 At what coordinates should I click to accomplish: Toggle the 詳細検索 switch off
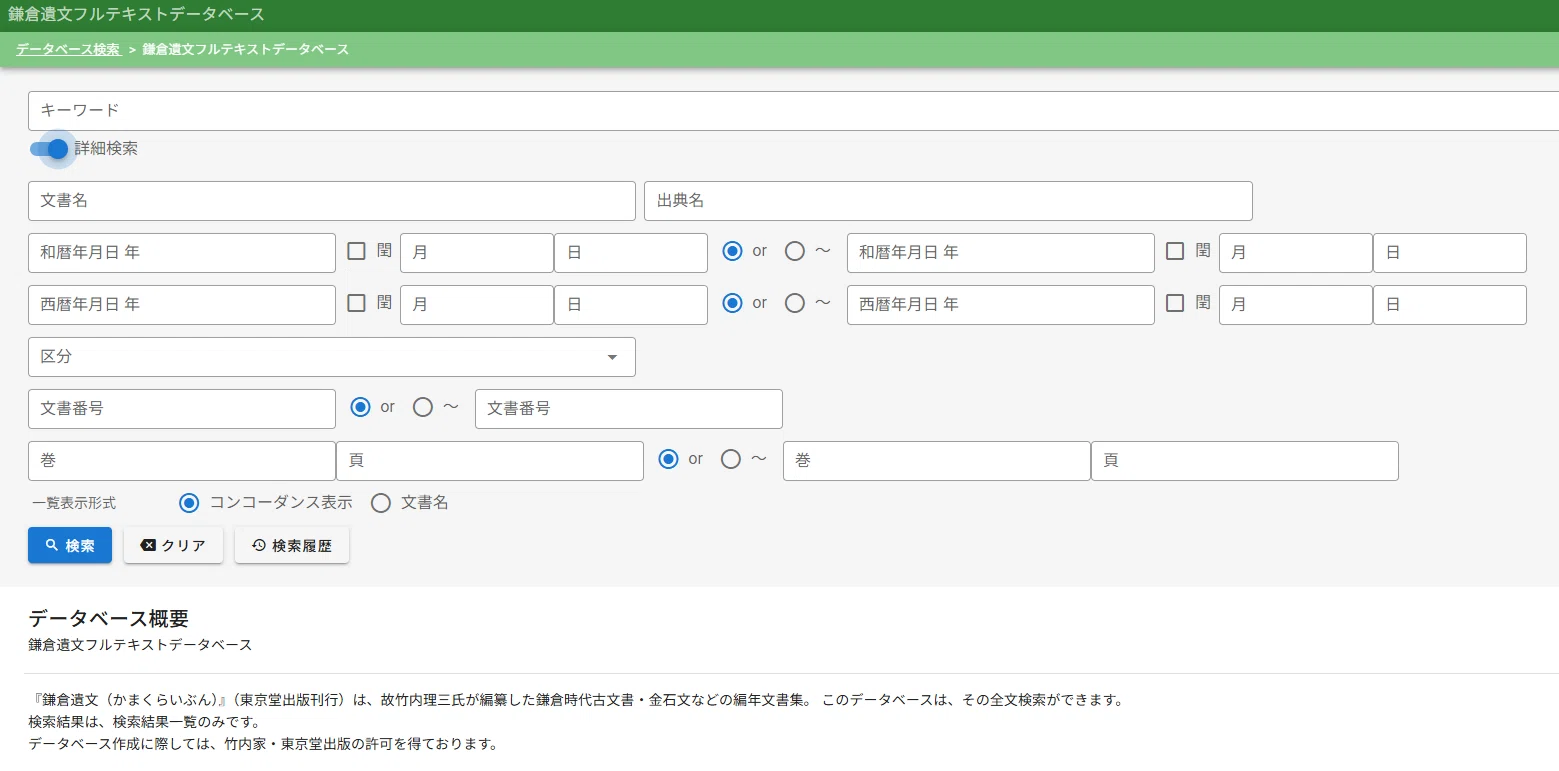(x=49, y=149)
